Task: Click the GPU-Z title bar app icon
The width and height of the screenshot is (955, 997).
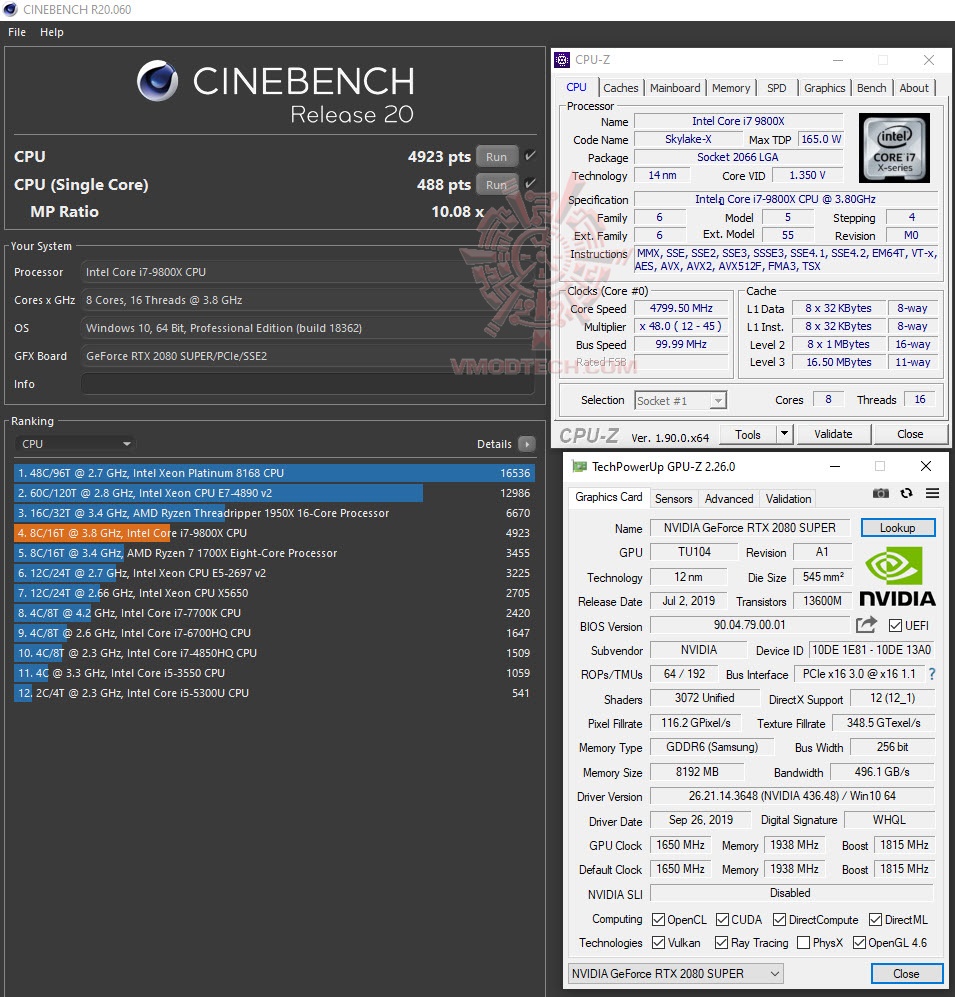Action: tap(579, 467)
